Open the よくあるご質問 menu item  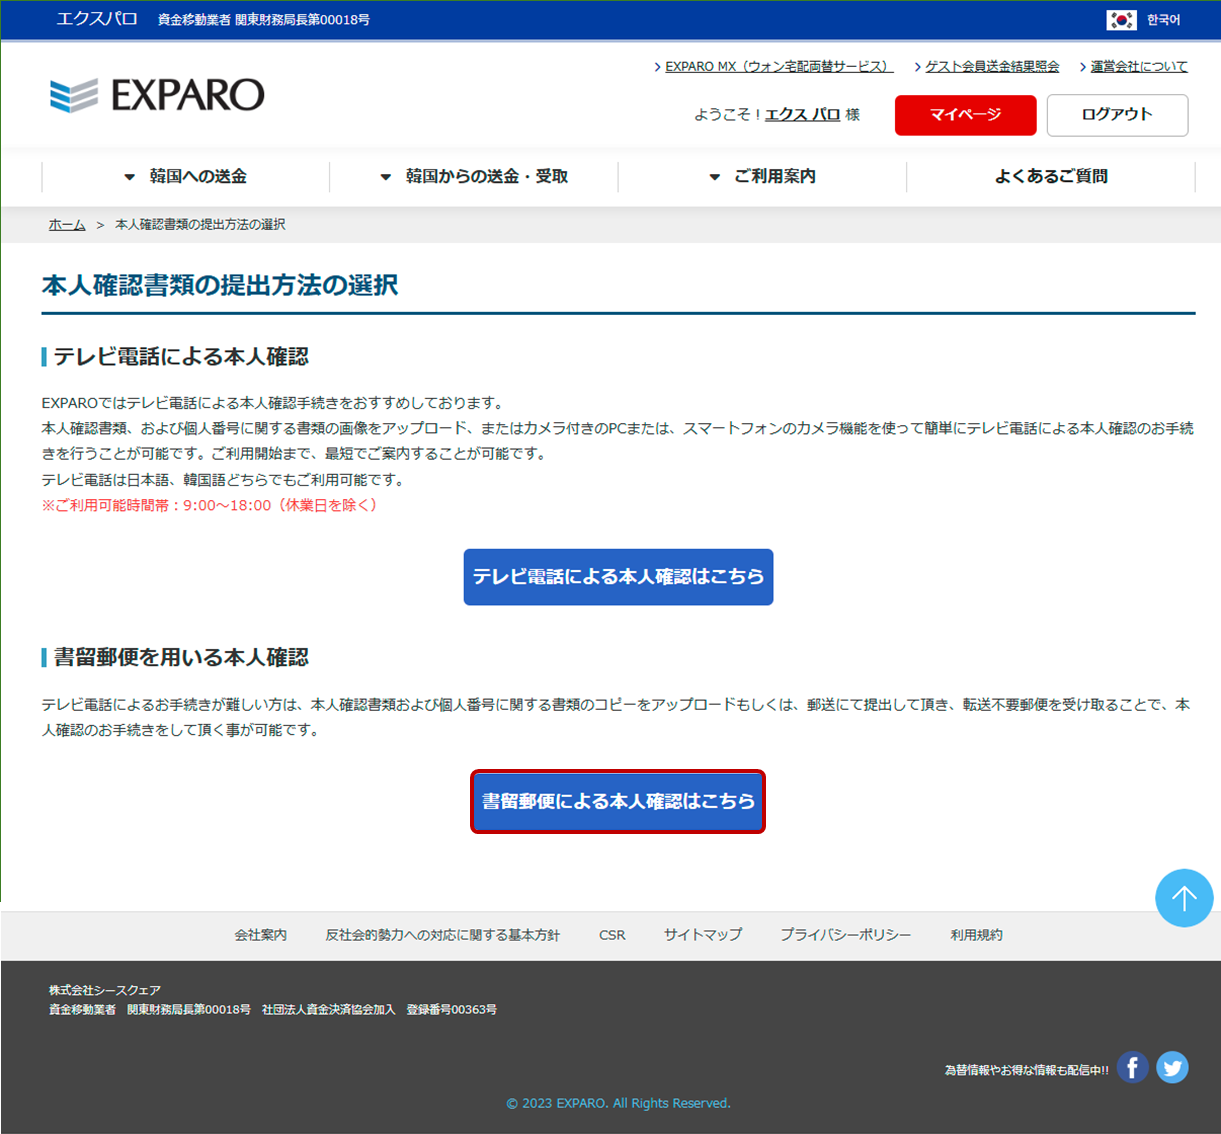point(1051,176)
